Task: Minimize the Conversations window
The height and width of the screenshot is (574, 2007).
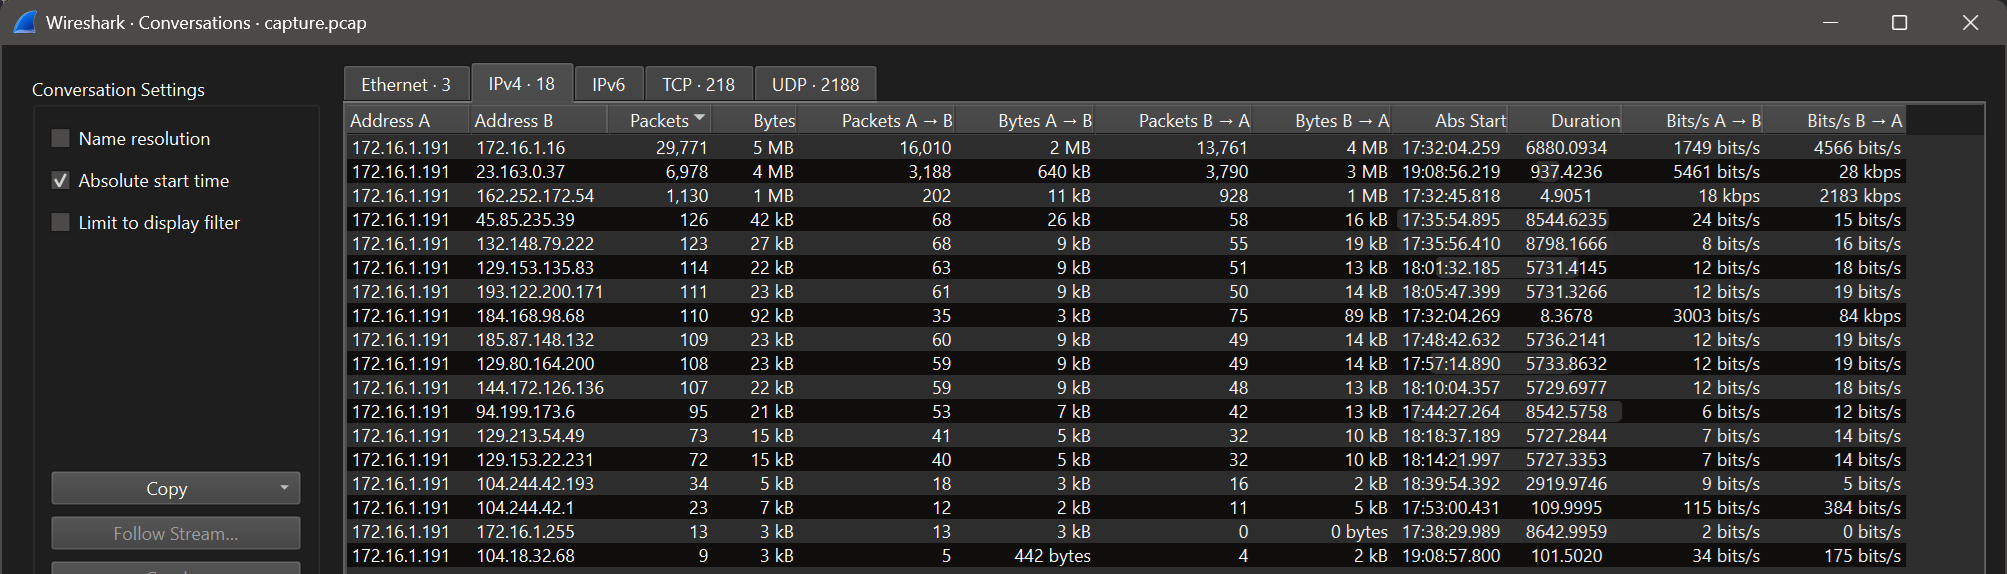Action: point(1831,22)
